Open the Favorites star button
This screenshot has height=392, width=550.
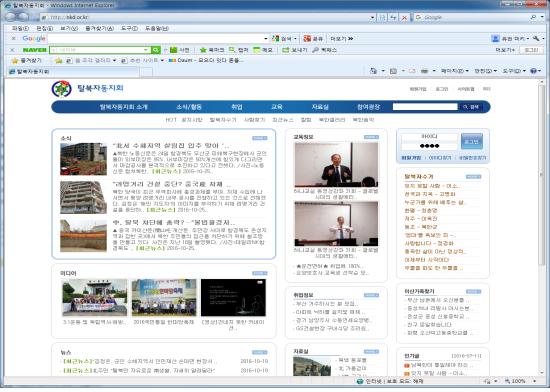pos(27,61)
